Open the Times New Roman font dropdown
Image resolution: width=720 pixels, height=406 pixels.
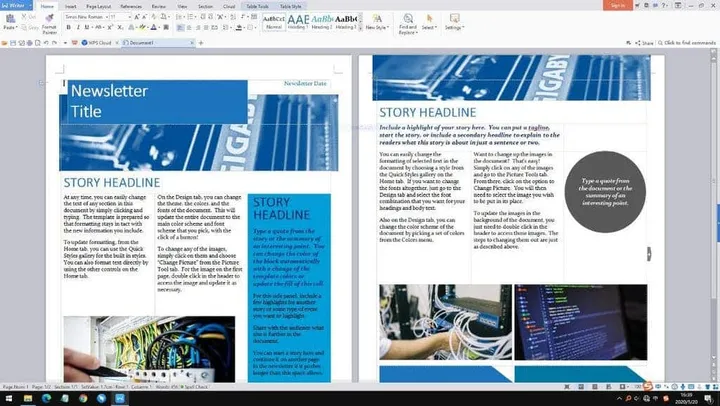point(84,17)
